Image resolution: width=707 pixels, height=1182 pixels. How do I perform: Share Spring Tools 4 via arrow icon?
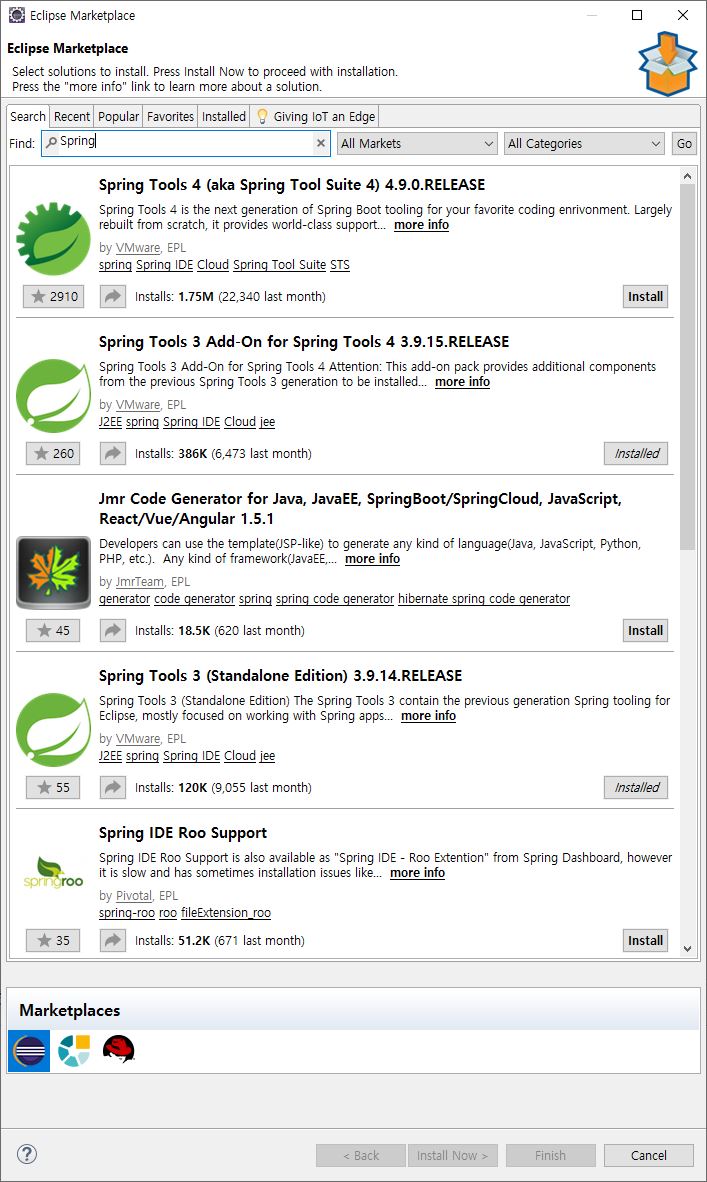point(112,296)
